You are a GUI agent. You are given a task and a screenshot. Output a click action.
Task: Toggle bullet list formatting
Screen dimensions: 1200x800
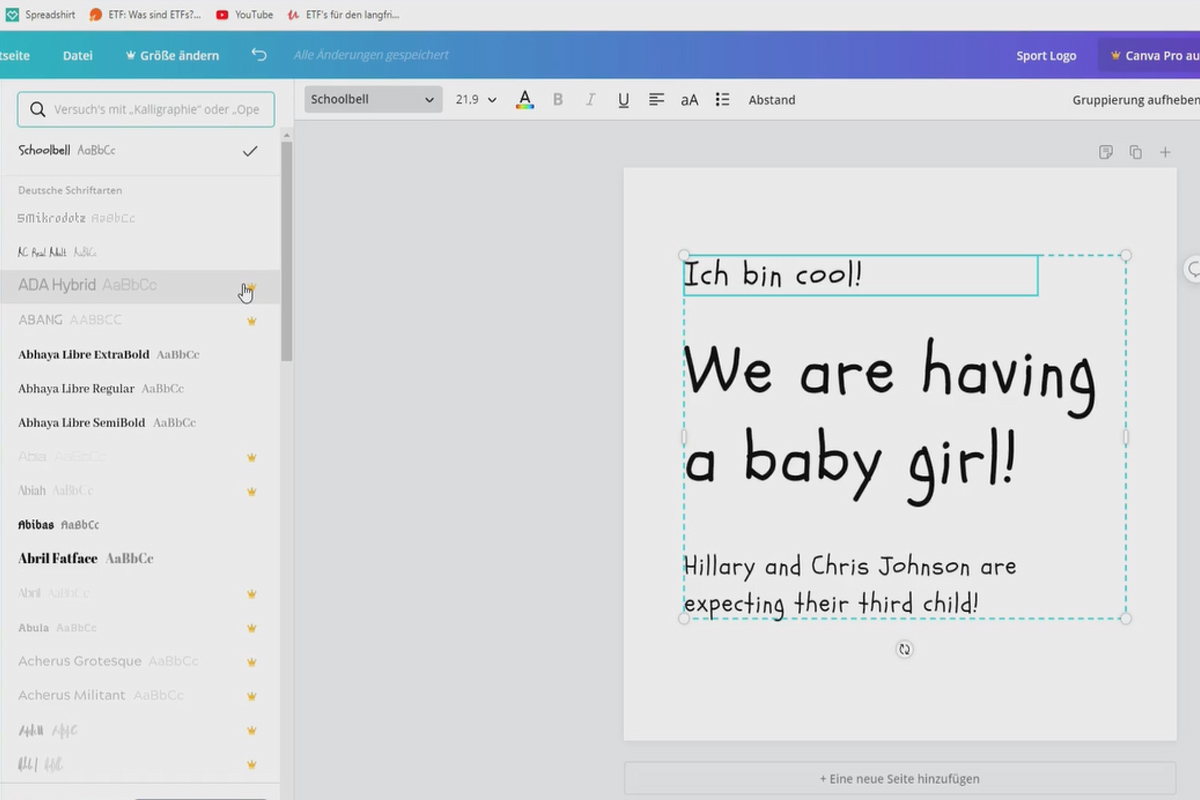click(x=722, y=100)
